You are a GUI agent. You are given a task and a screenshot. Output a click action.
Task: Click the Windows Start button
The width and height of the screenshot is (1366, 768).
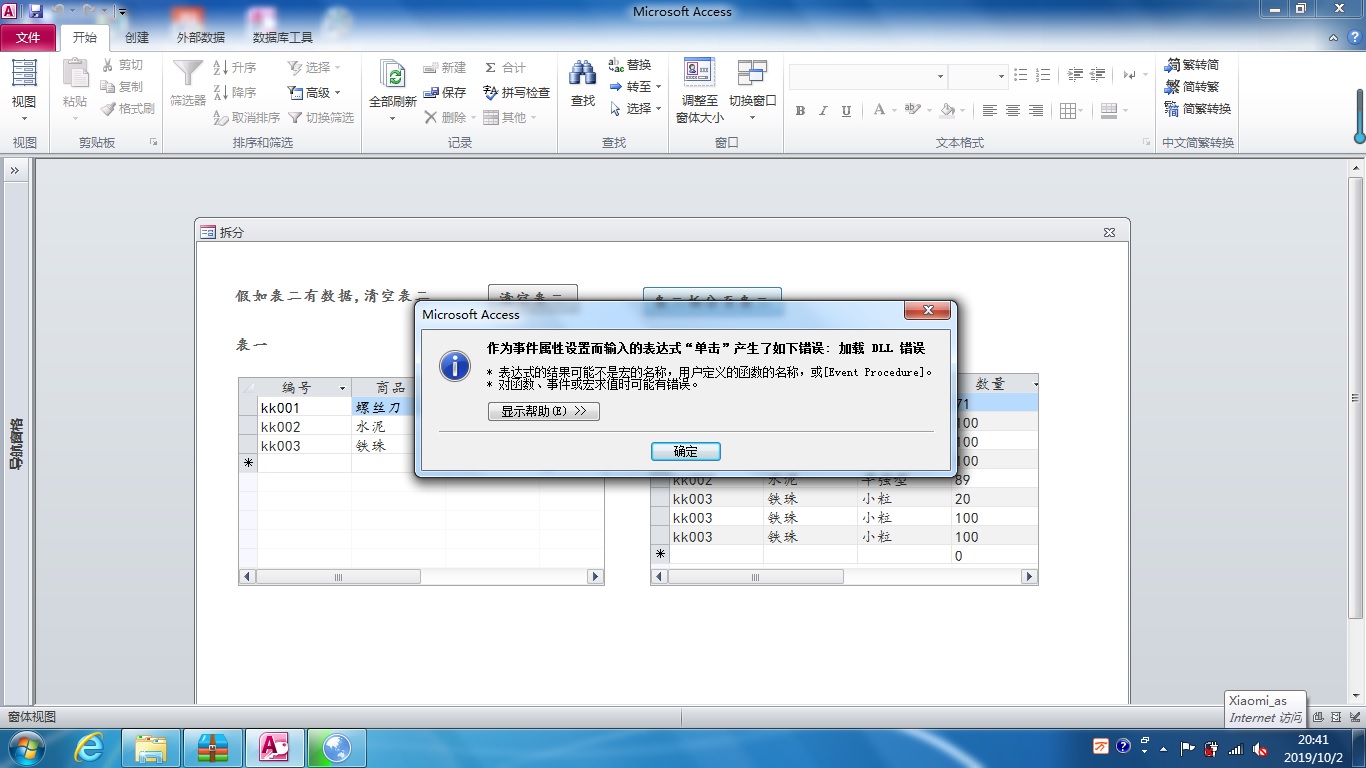[x=26, y=747]
